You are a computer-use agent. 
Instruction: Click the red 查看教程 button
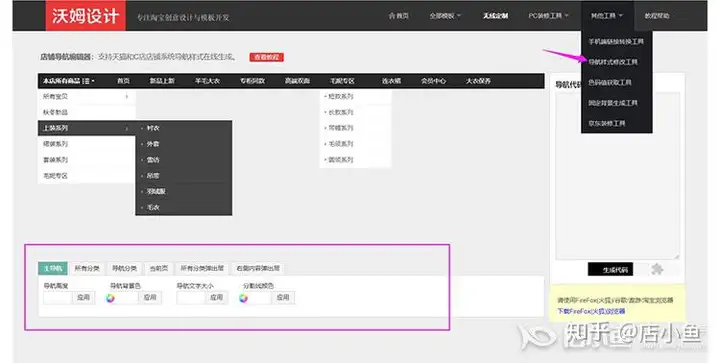(x=266, y=57)
